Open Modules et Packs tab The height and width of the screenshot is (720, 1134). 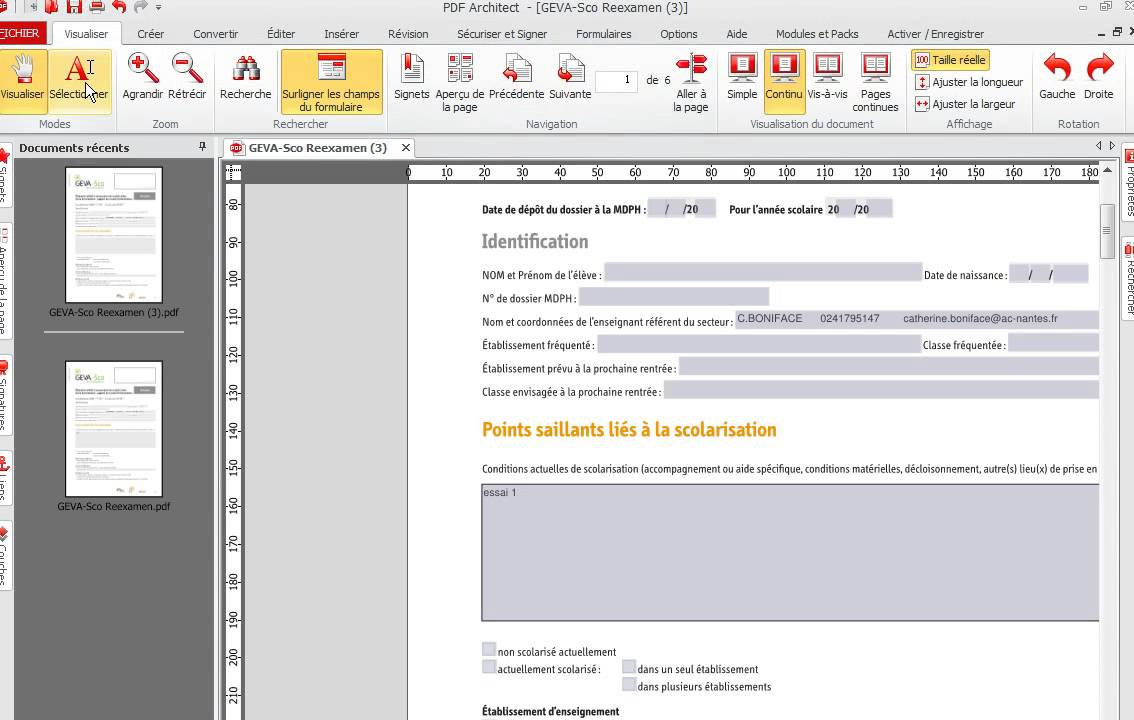coord(817,34)
